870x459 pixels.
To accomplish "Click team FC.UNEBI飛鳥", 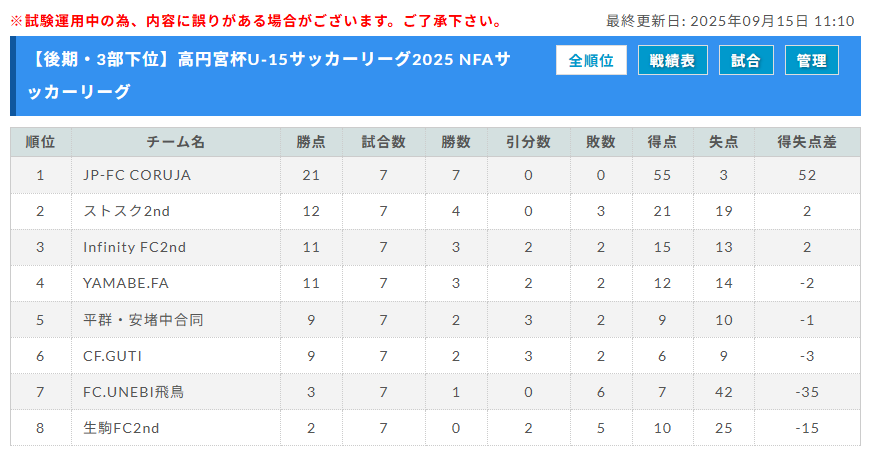I will coord(134,392).
